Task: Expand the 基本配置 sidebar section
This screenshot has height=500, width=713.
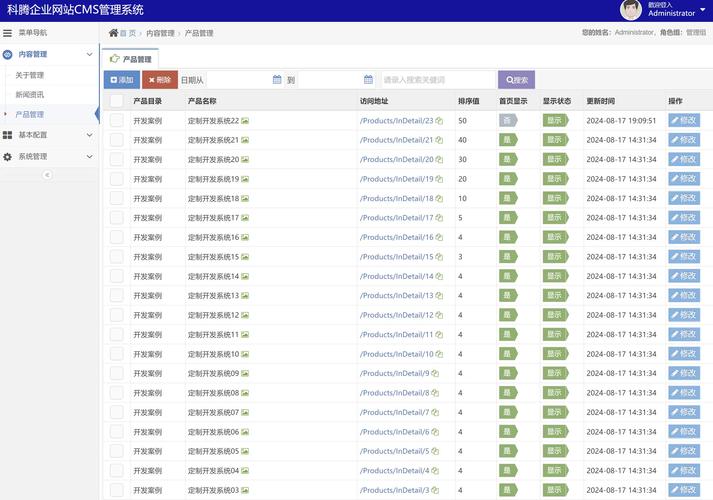Action: click(x=48, y=135)
